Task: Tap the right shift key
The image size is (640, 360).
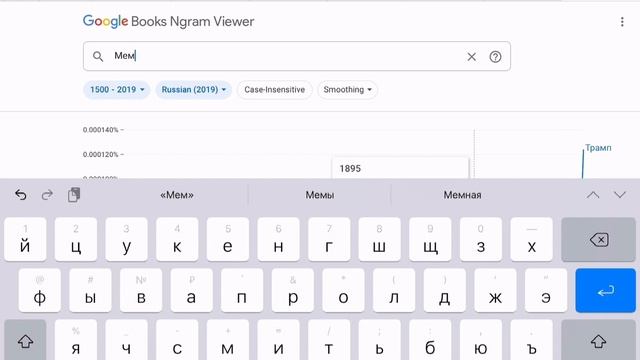Action: (598, 340)
